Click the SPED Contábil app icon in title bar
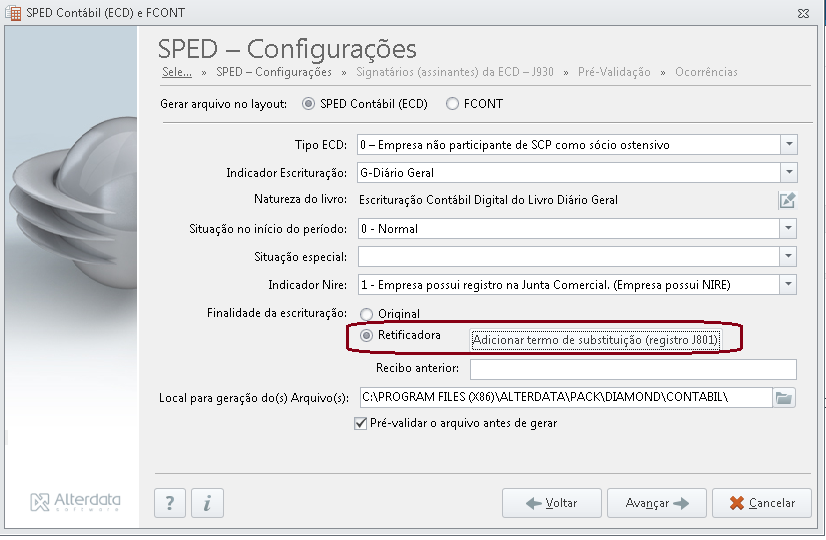 pyautogui.click(x=13, y=13)
